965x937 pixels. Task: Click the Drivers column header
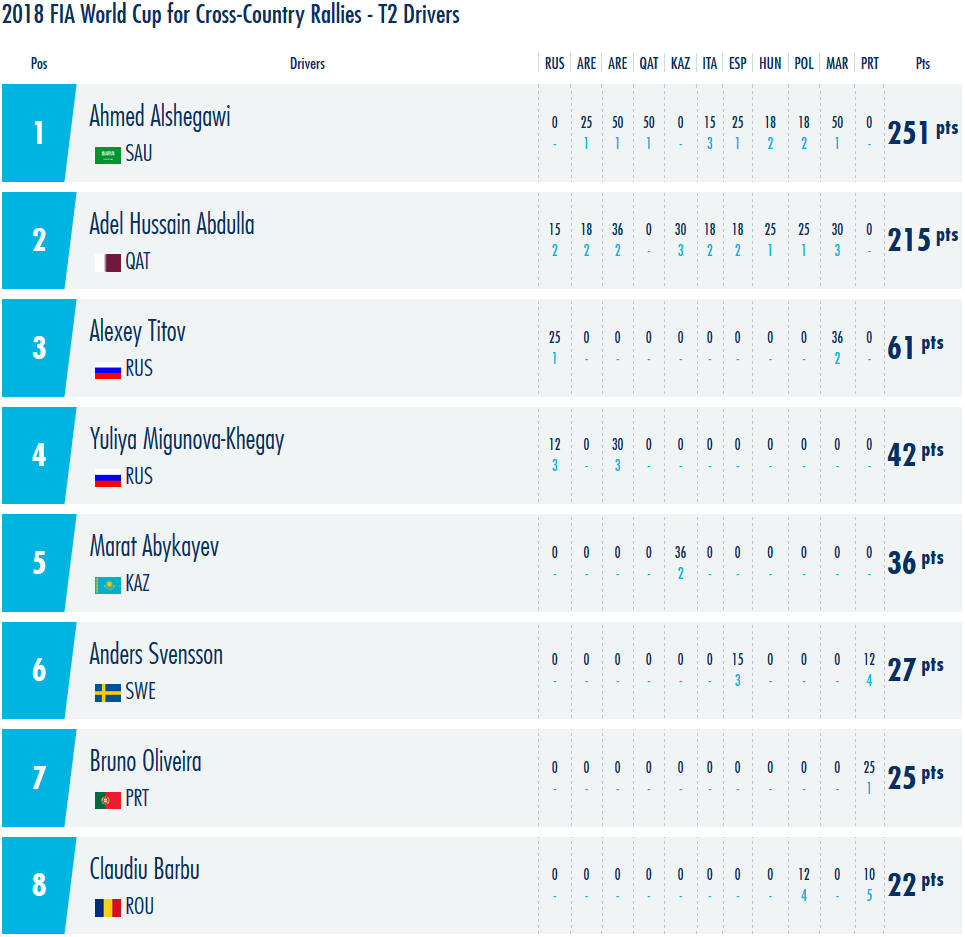(x=307, y=63)
